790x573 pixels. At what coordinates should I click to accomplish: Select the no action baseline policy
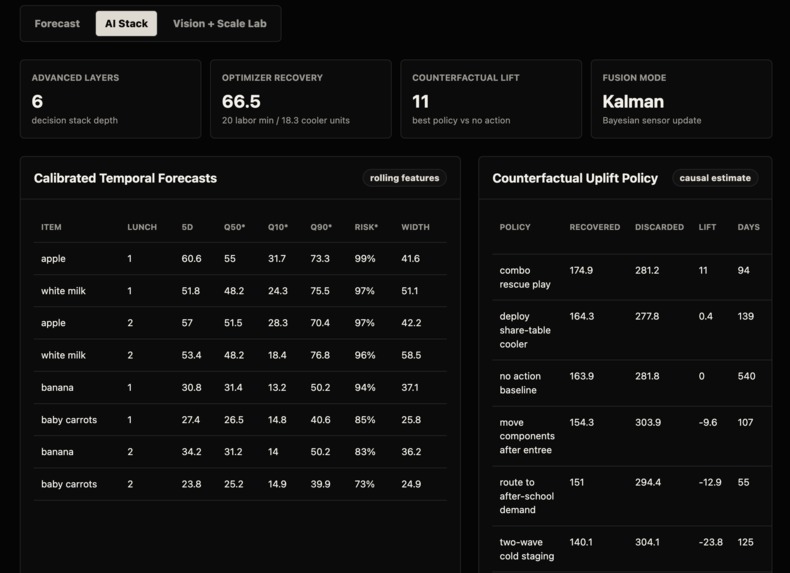pos(632,383)
